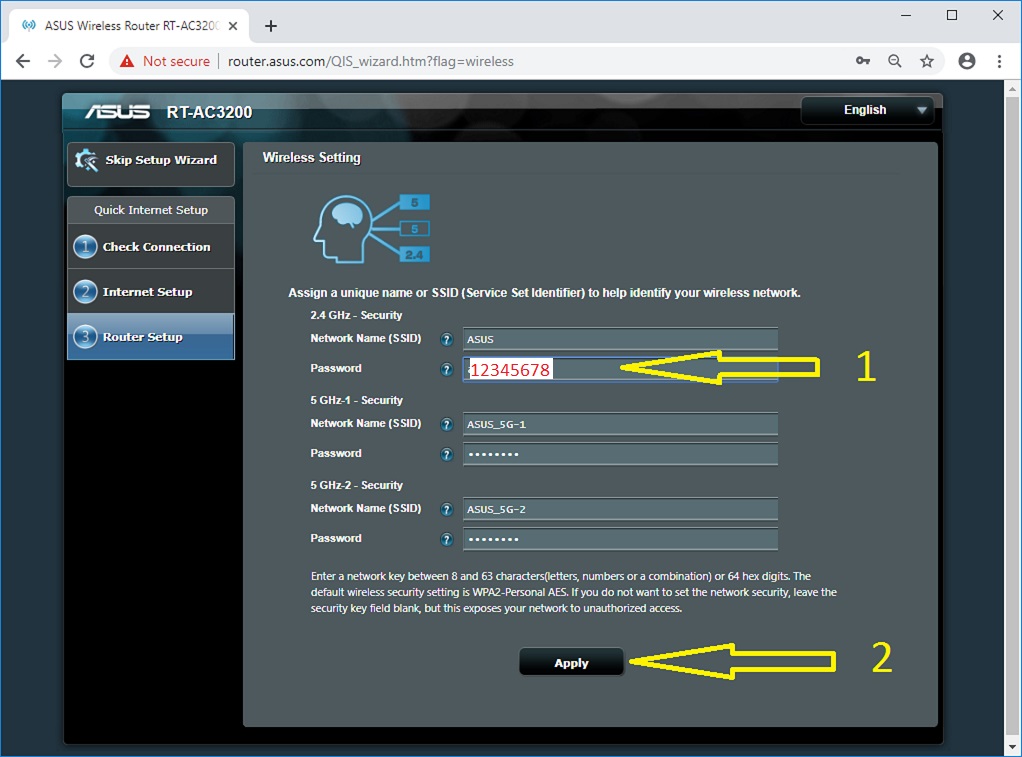Select Router Setup step label
Screen dimensions: 1022x757
click(143, 337)
